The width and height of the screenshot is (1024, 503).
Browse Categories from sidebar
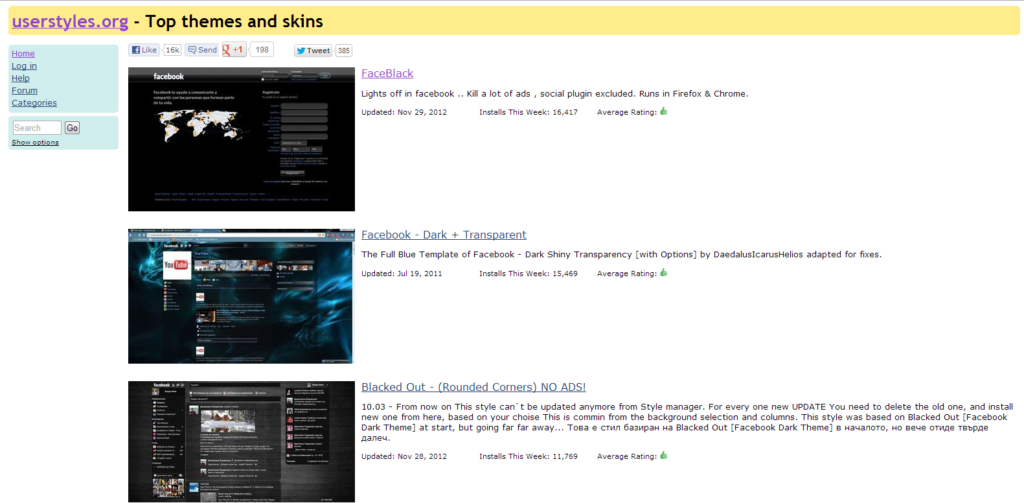34,103
